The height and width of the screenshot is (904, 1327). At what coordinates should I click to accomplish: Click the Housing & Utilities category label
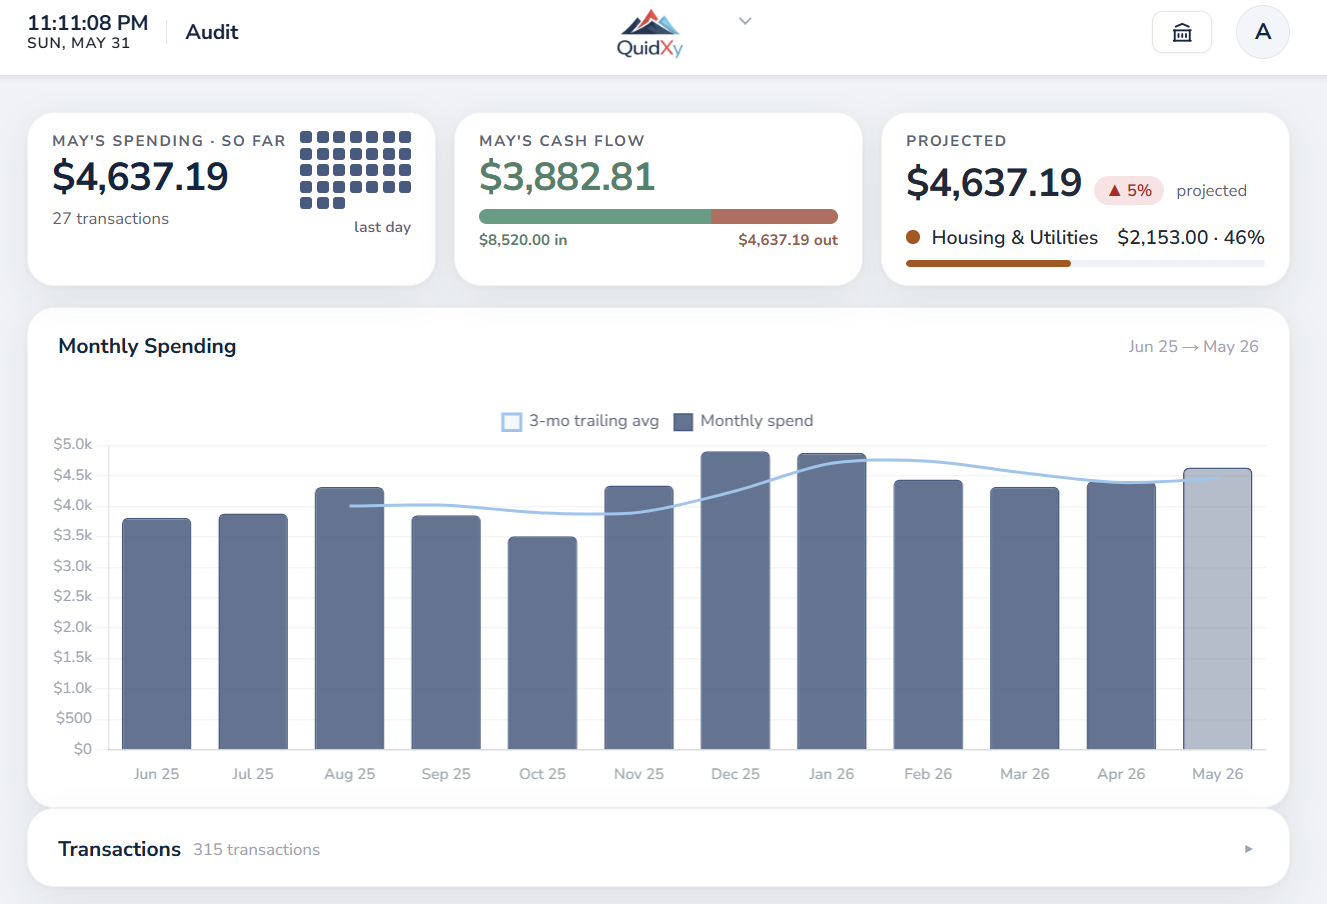pos(1014,238)
